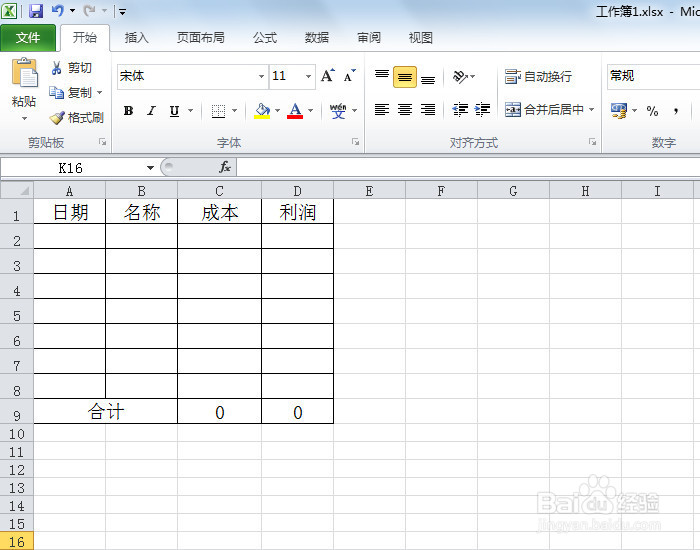
Task: Open the Clipboard (剪贴板) dialog launcher
Action: click(103, 142)
